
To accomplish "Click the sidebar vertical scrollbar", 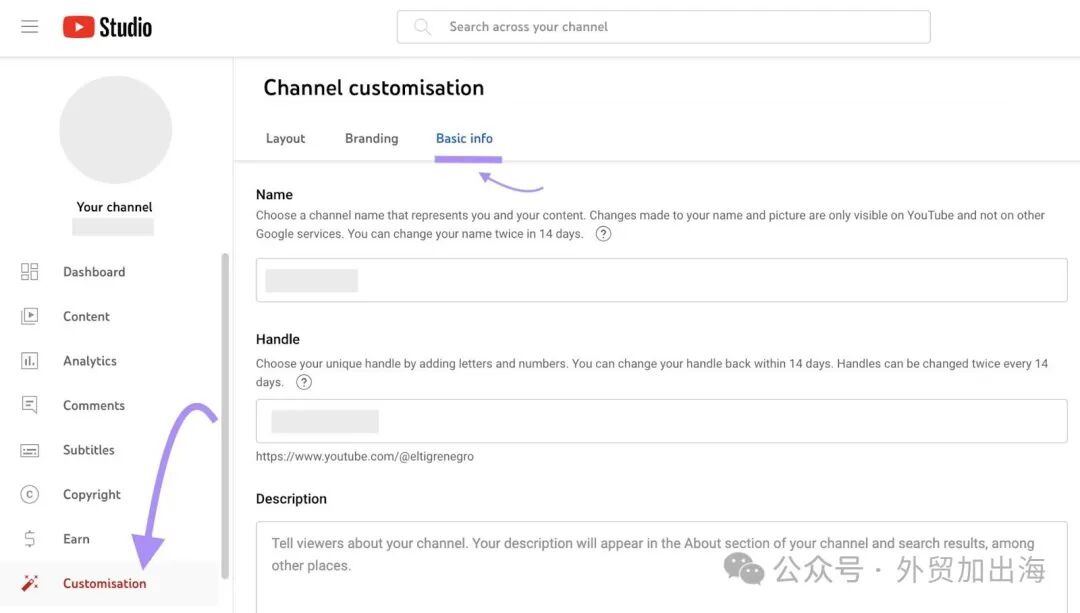I will point(225,416).
